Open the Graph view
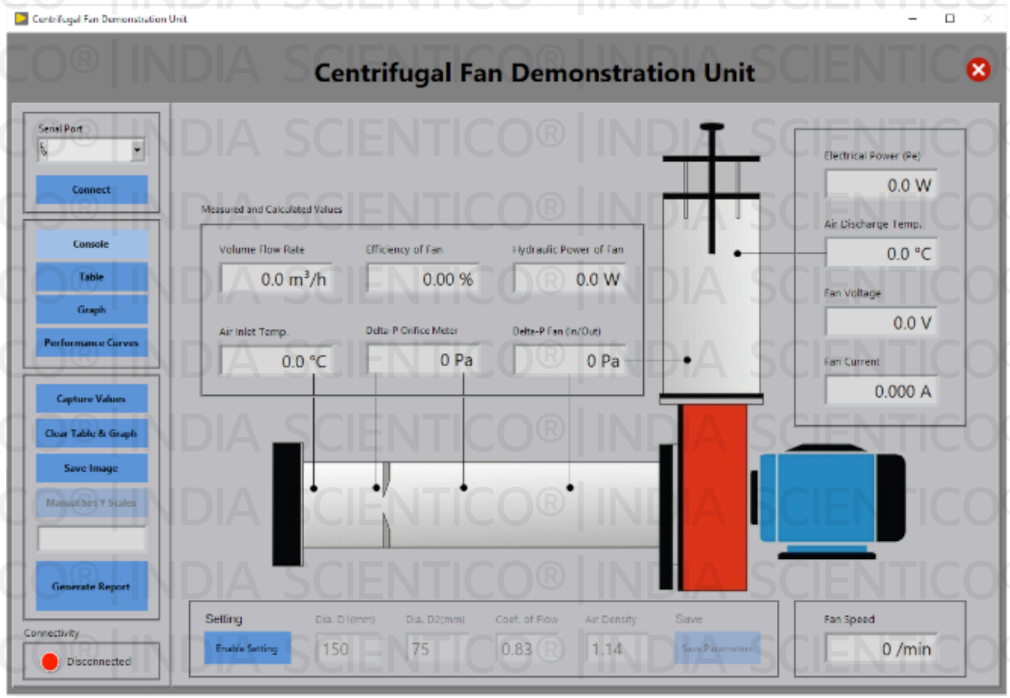Viewport: 1010px width, 698px height. pos(92,309)
